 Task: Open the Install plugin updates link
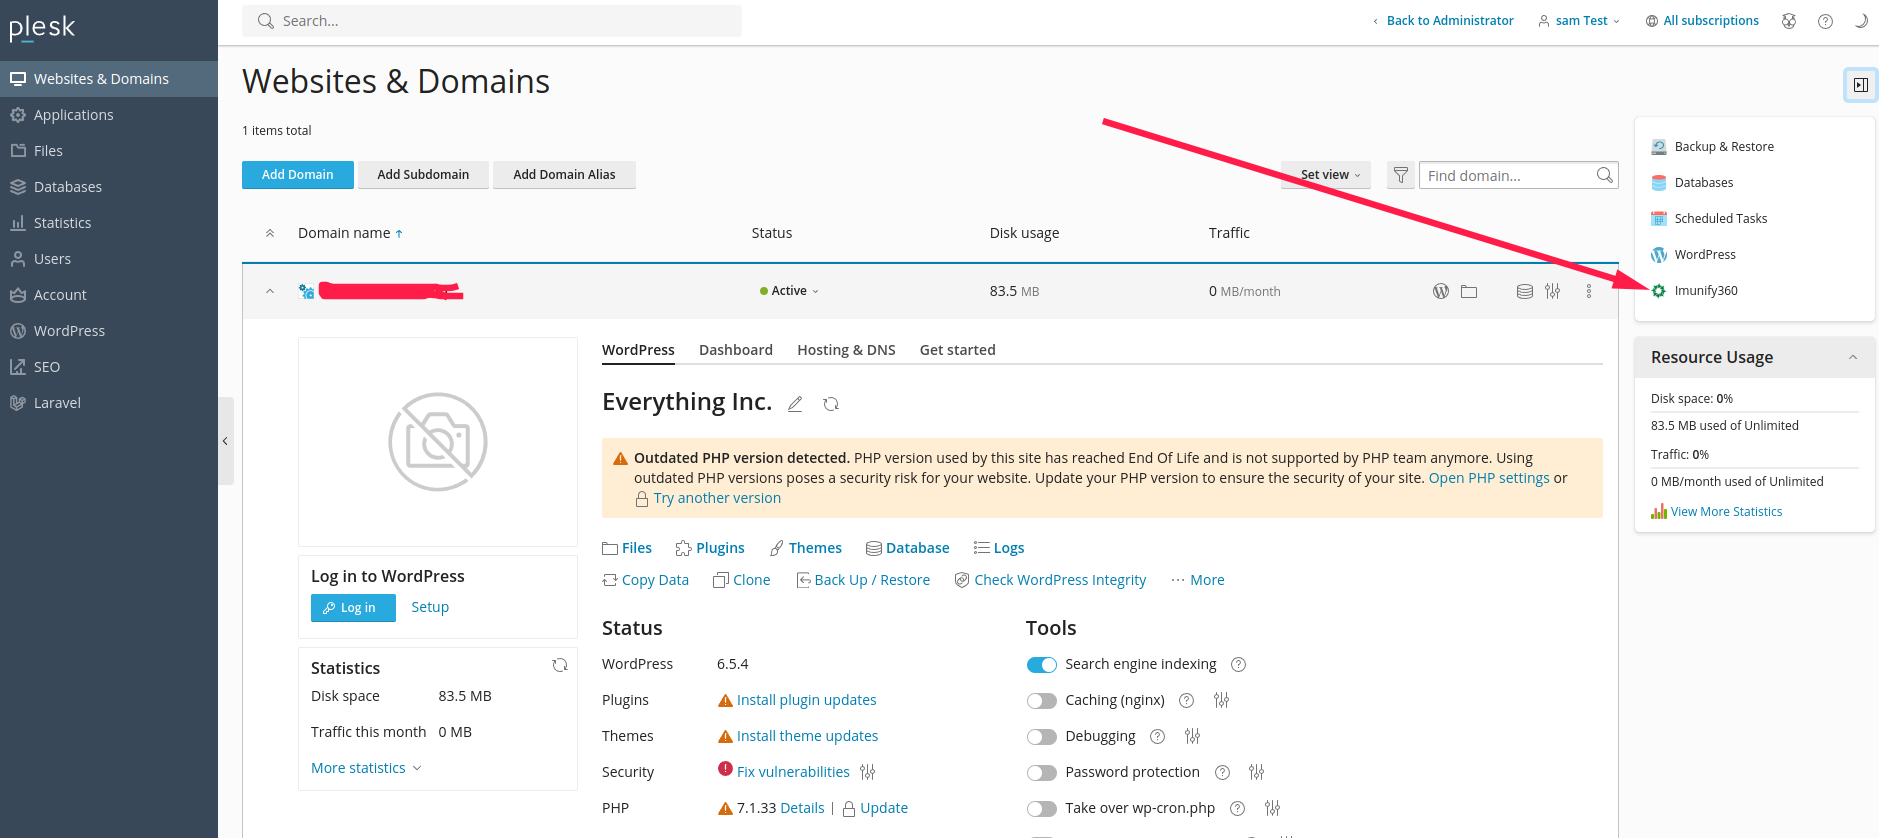pos(806,700)
